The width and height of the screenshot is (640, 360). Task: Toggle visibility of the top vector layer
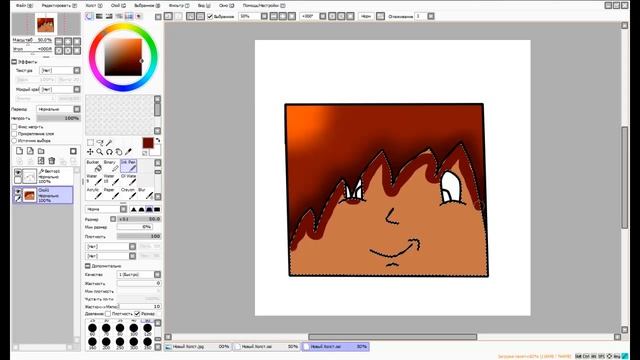pos(18,173)
